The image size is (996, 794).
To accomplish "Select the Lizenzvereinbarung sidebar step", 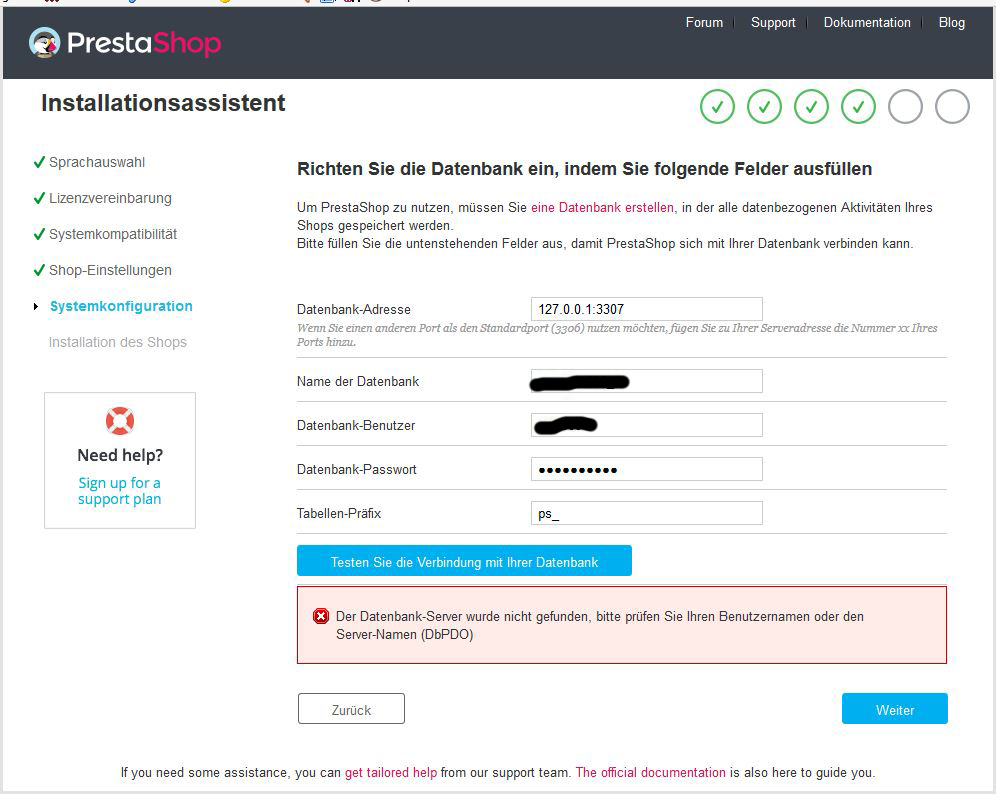I will 110,198.
